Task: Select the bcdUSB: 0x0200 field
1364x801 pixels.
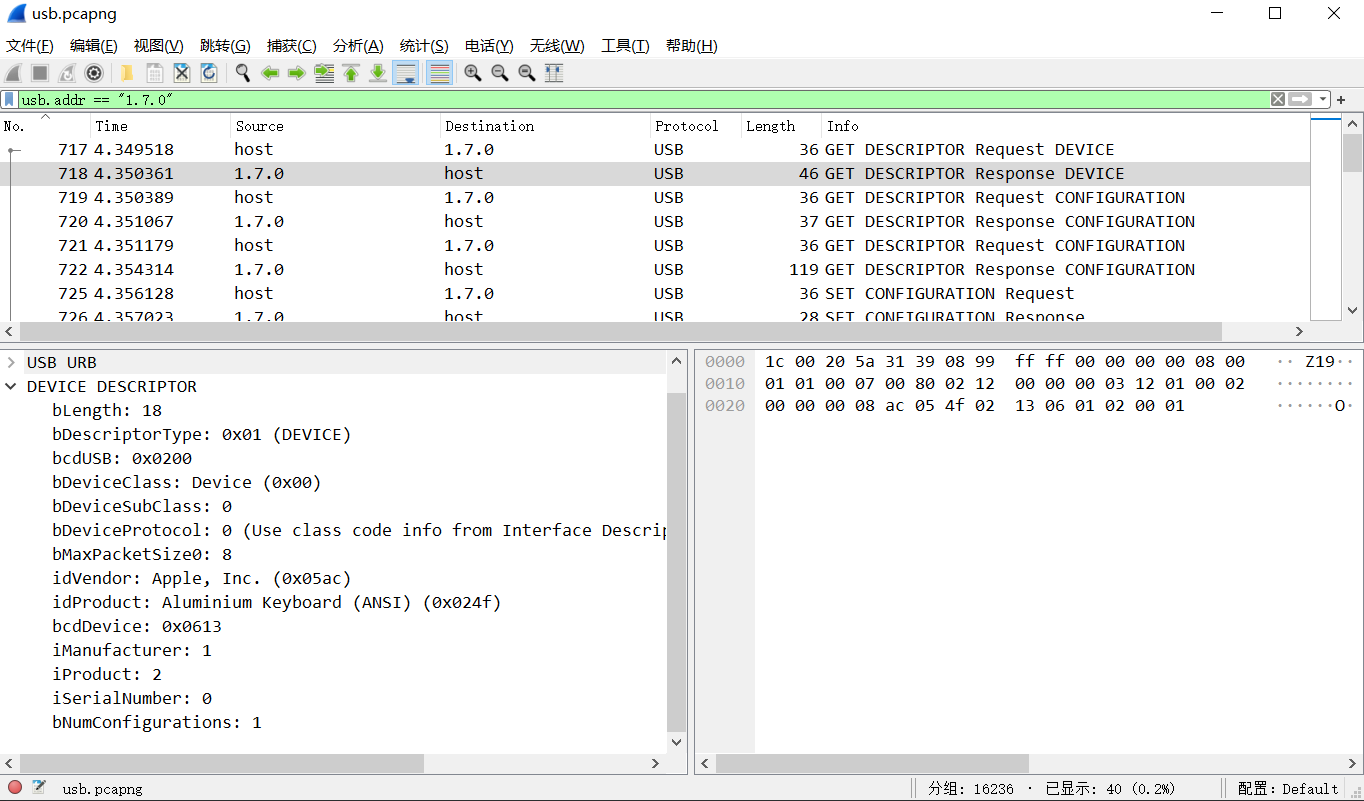Action: [x=122, y=458]
